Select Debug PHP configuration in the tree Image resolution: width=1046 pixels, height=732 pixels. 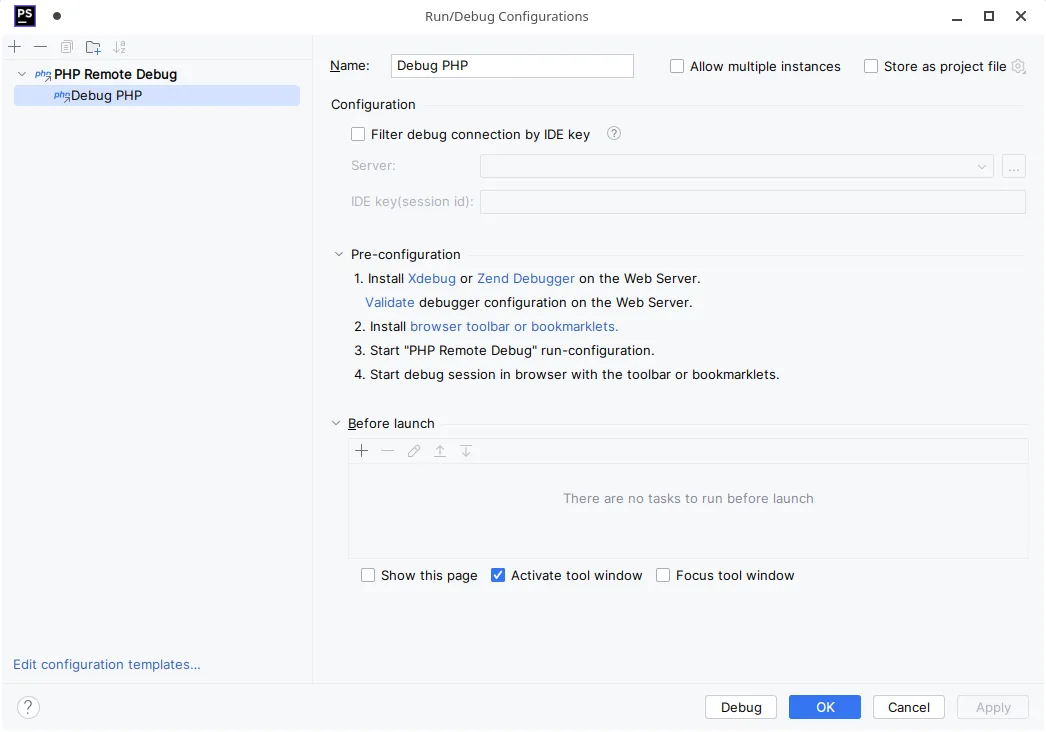point(106,96)
